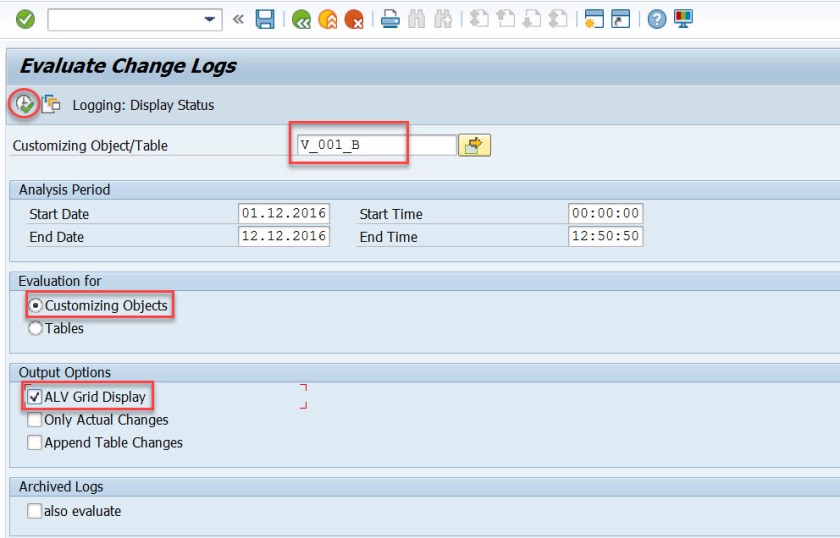Select the Tables radio button
840x538 pixels.
coord(35,328)
